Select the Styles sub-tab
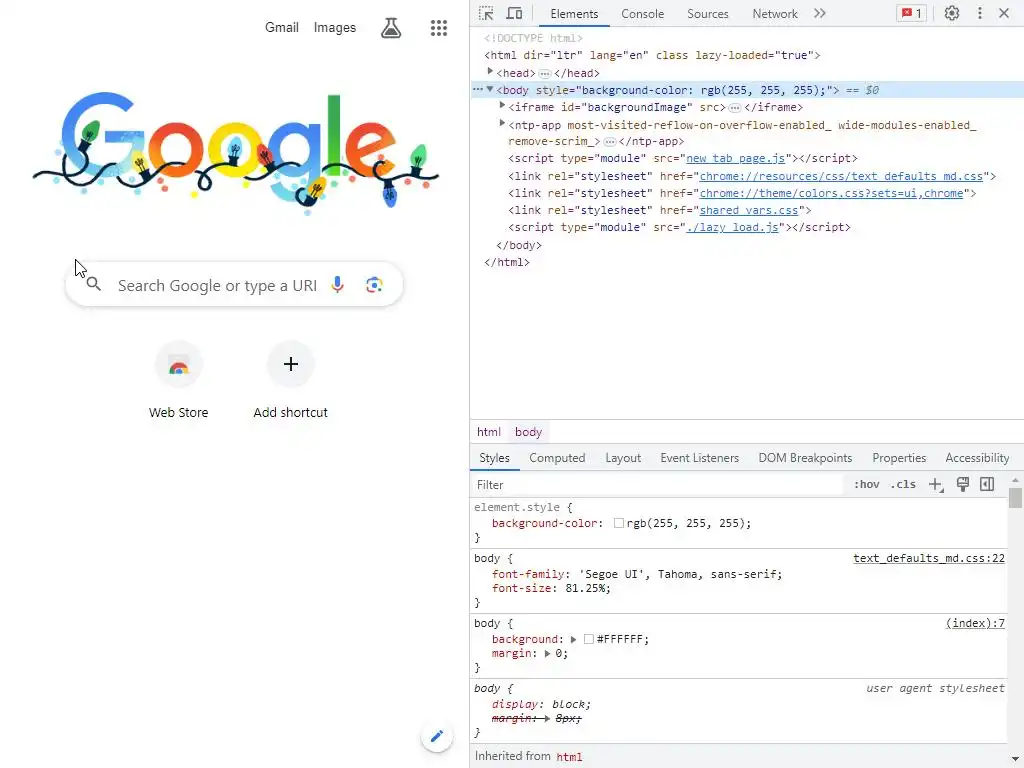 point(494,458)
